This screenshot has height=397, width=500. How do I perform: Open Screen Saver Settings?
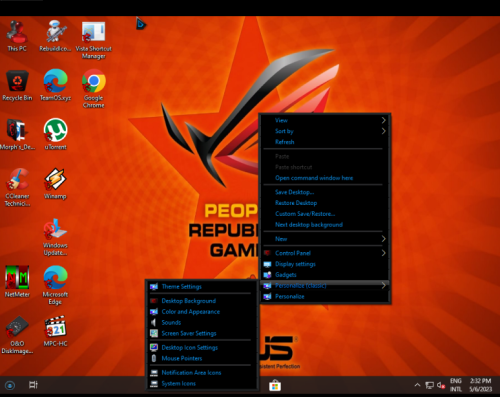click(202, 333)
